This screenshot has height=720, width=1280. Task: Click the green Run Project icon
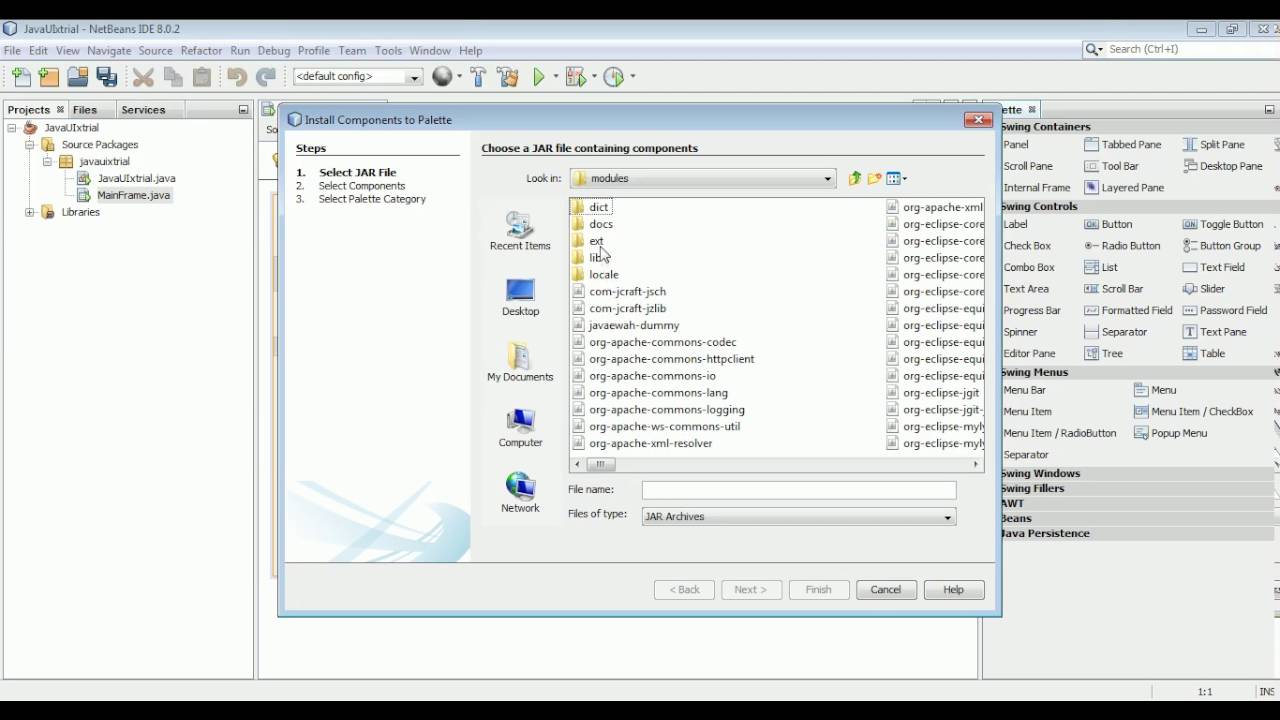(539, 77)
